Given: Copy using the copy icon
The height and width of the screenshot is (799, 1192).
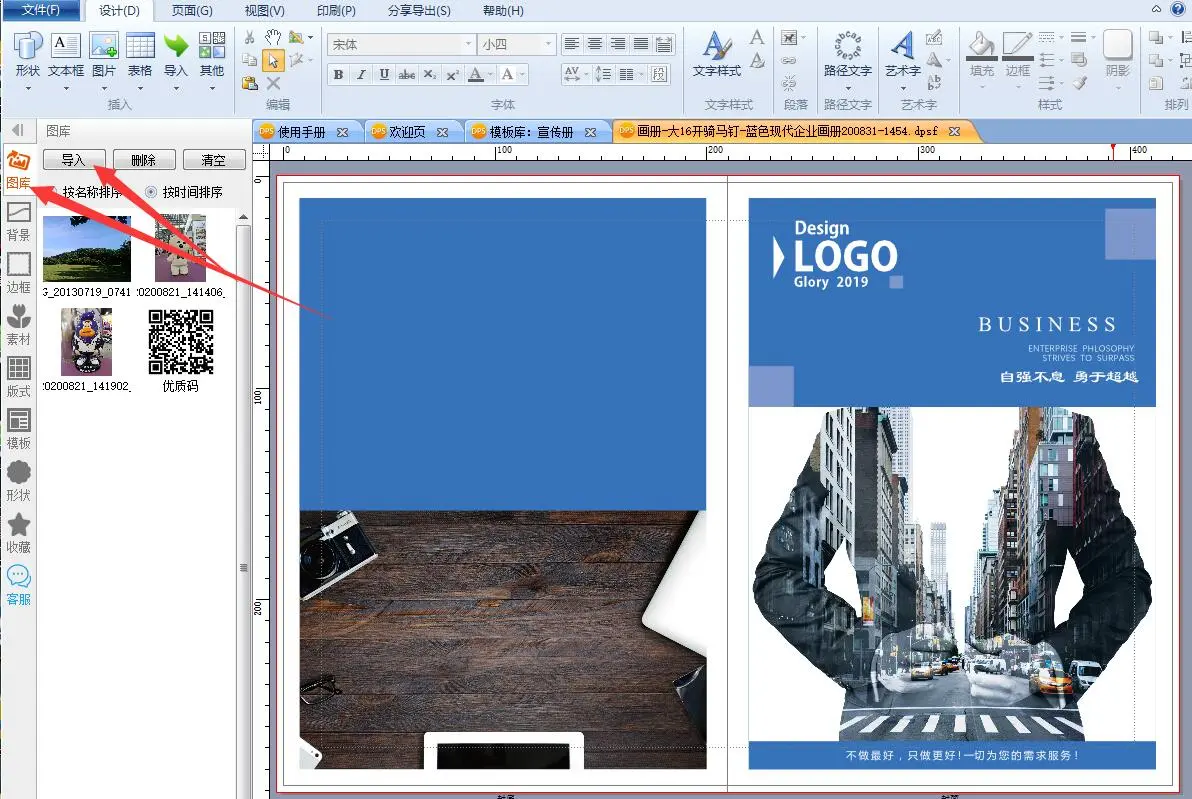Looking at the screenshot, I should (x=249, y=60).
